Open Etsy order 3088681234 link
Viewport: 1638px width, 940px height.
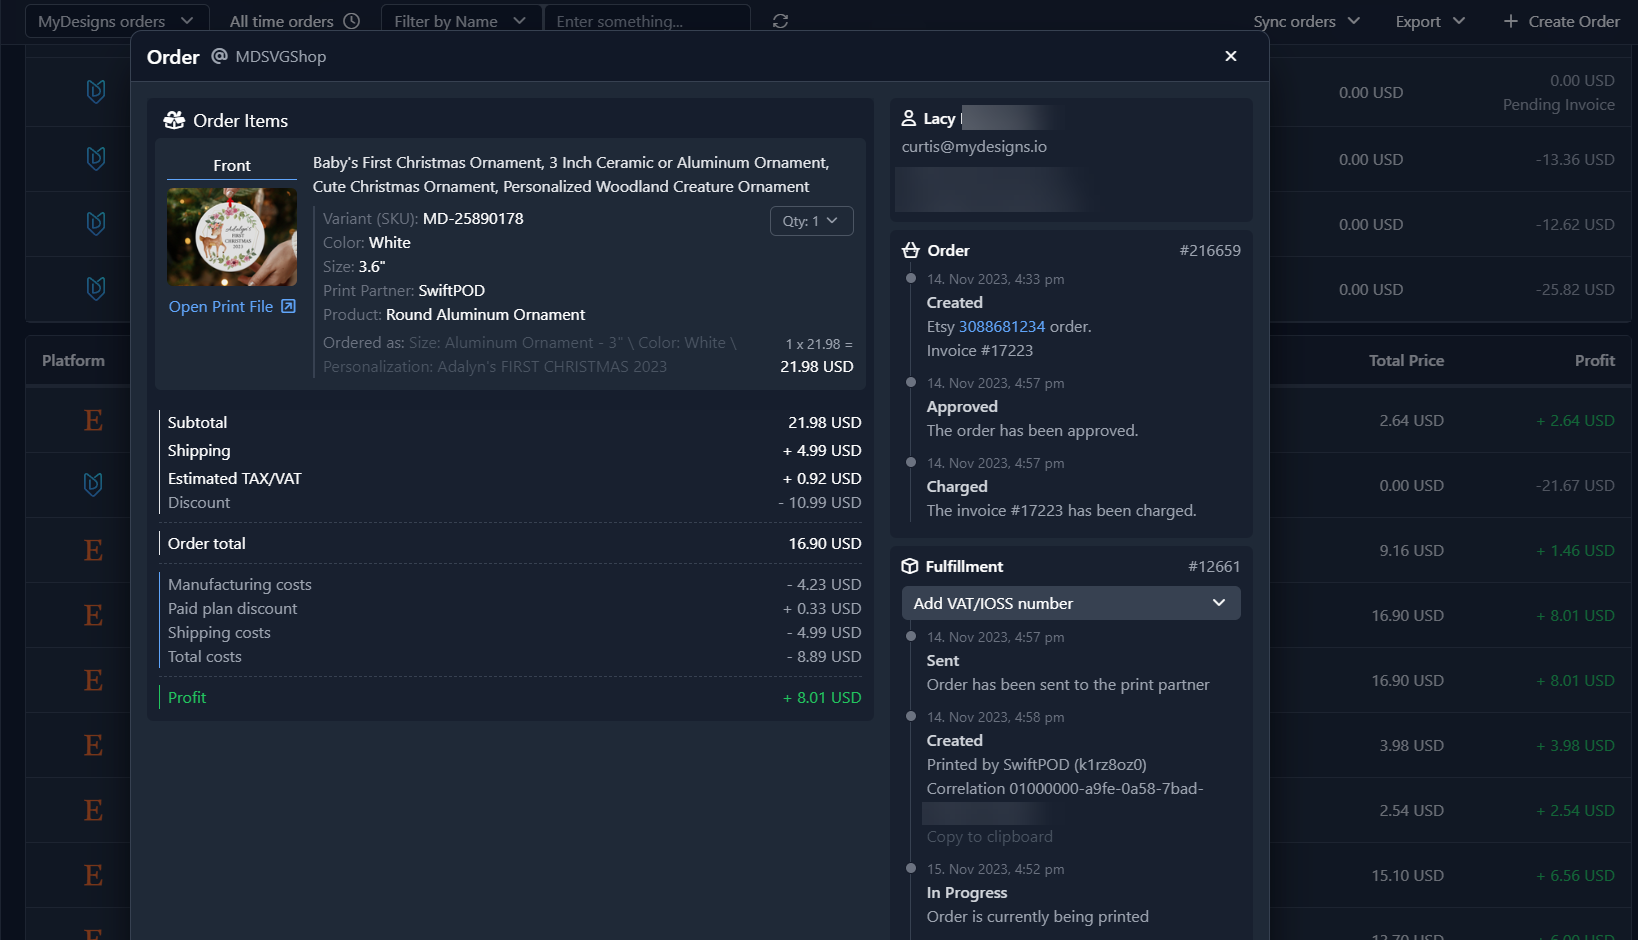coord(1001,327)
